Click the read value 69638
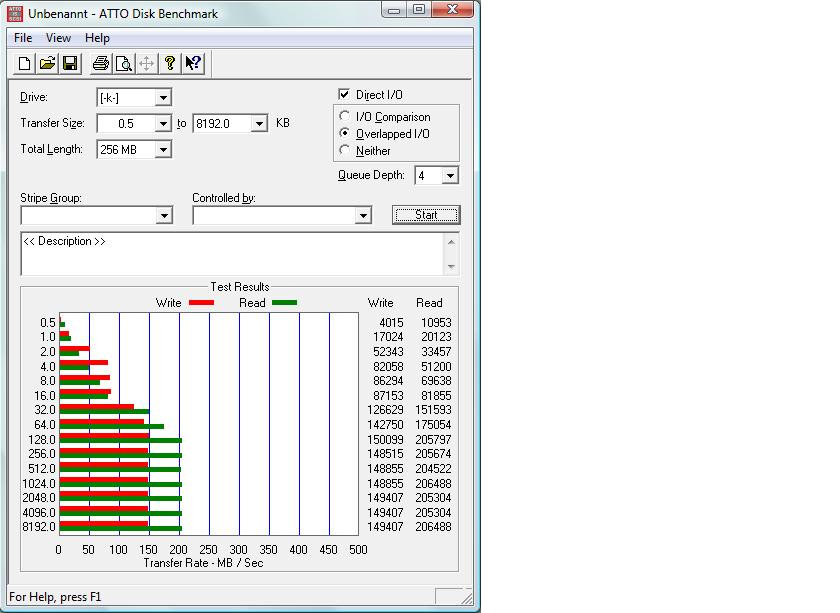Image resolution: width=840 pixels, height=613 pixels. coord(436,381)
